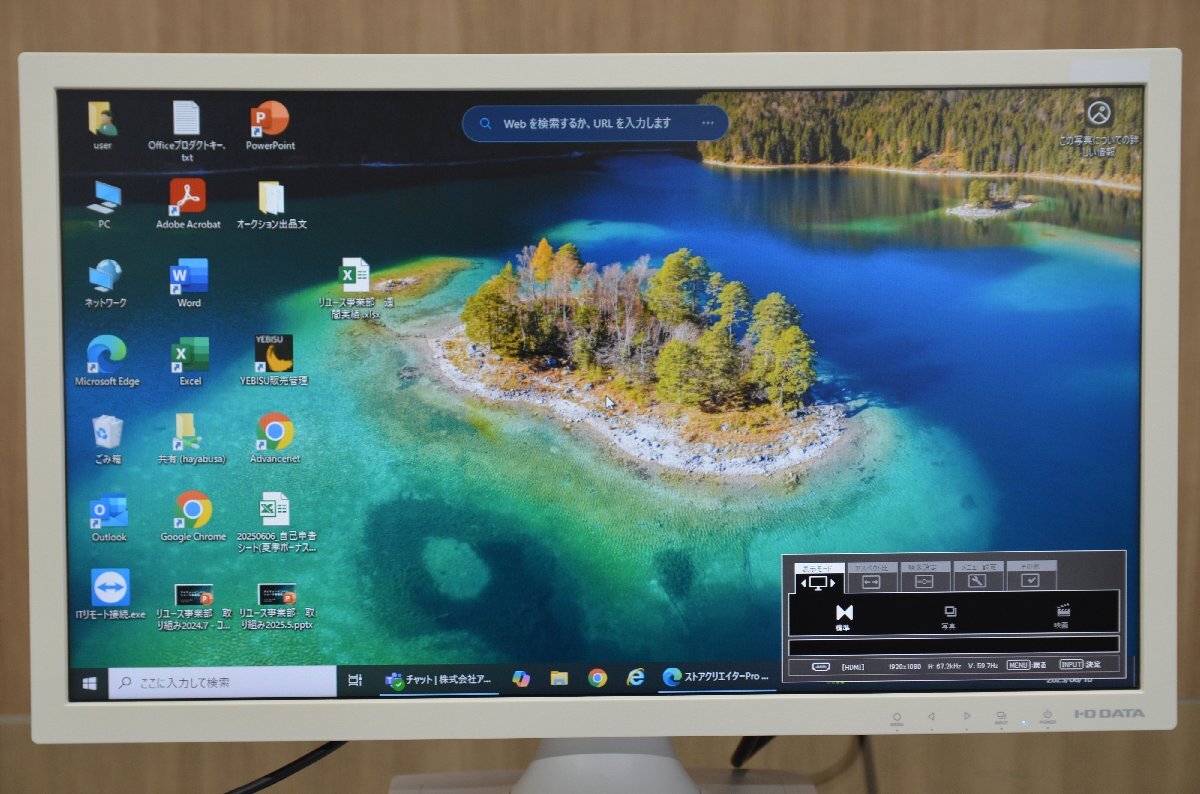Click the ここに入力して検索 taskbar search box
The height and width of the screenshot is (794, 1200).
tap(222, 682)
